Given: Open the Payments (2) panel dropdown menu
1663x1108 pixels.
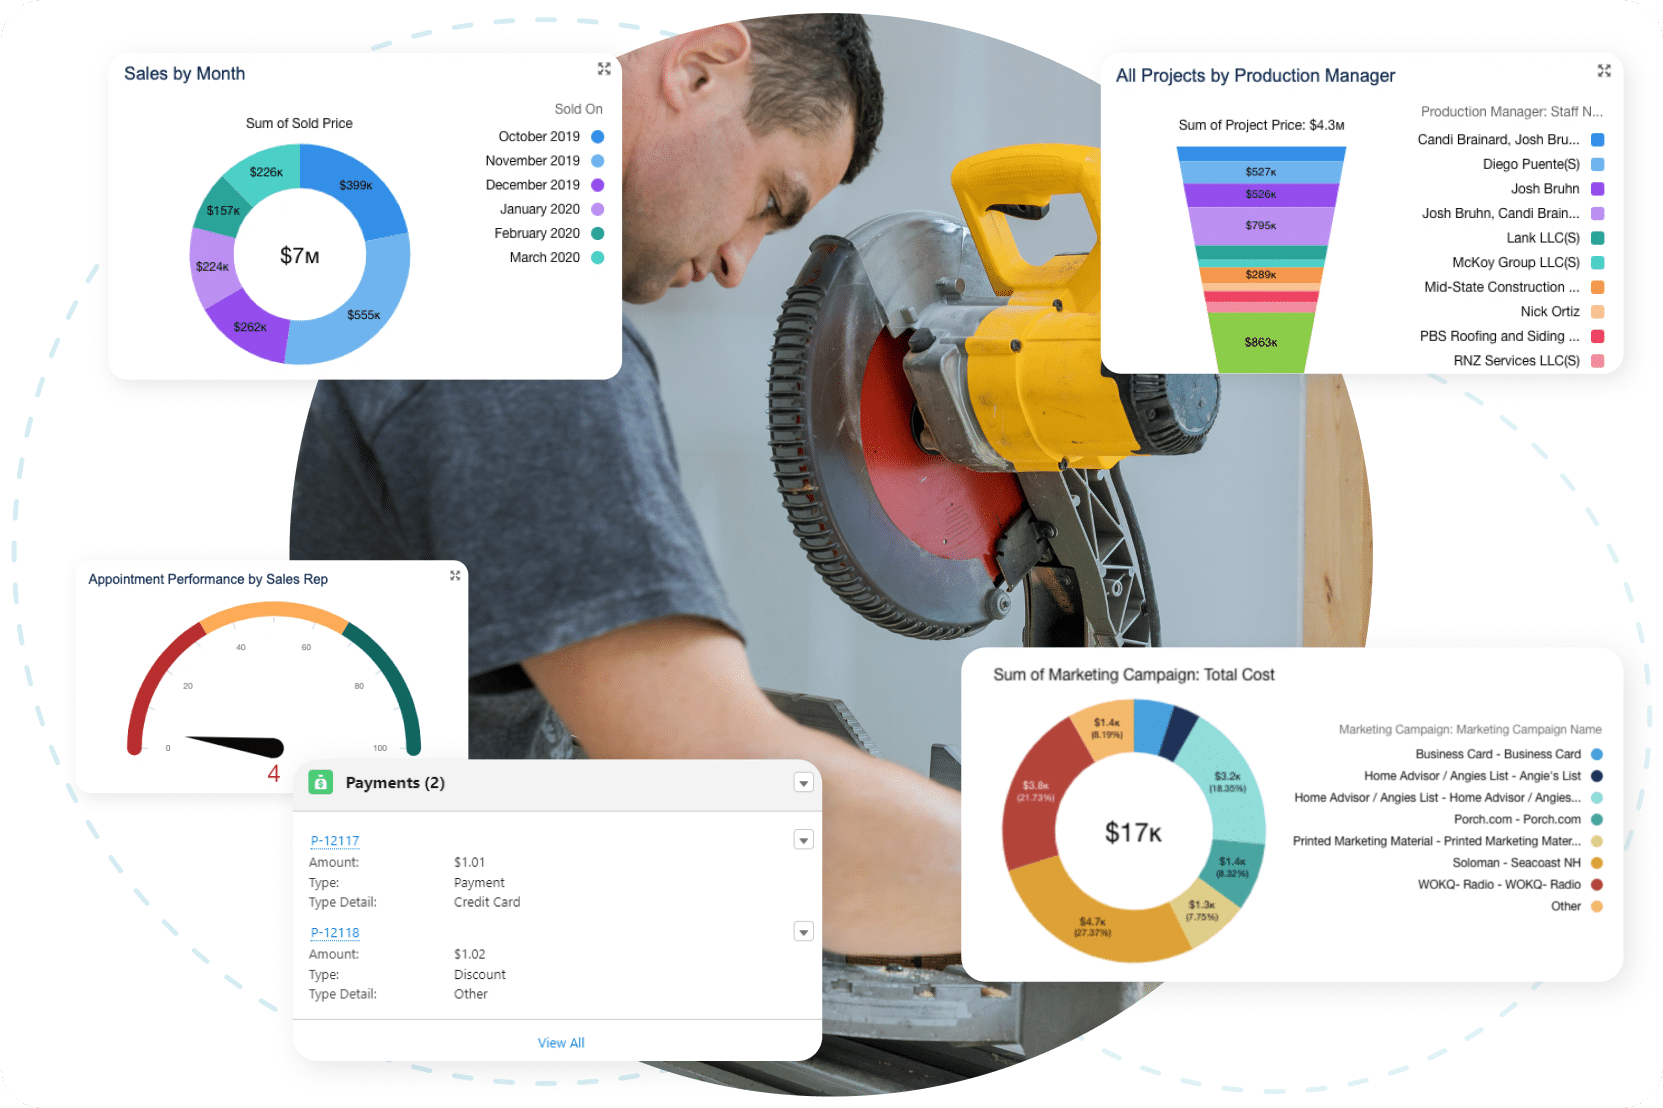Looking at the screenshot, I should [803, 783].
